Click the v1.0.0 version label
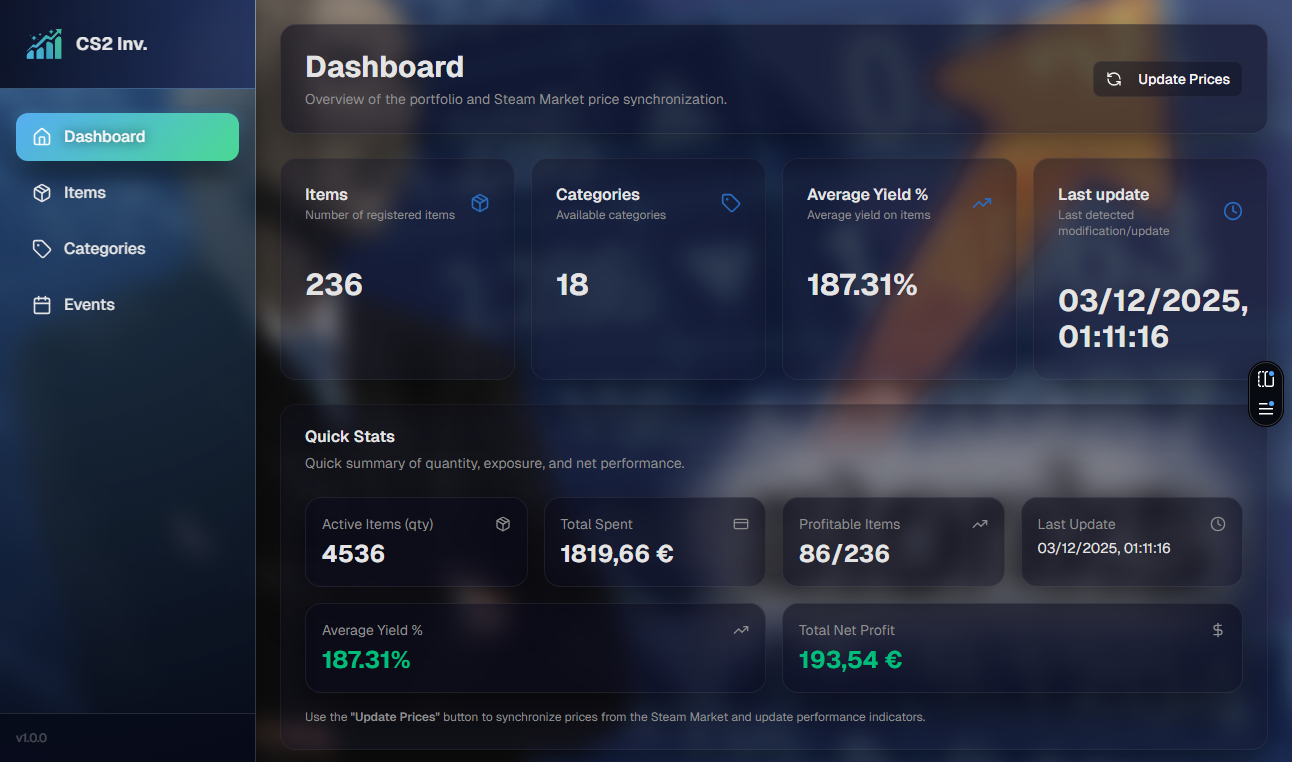1292x762 pixels. [x=31, y=738]
